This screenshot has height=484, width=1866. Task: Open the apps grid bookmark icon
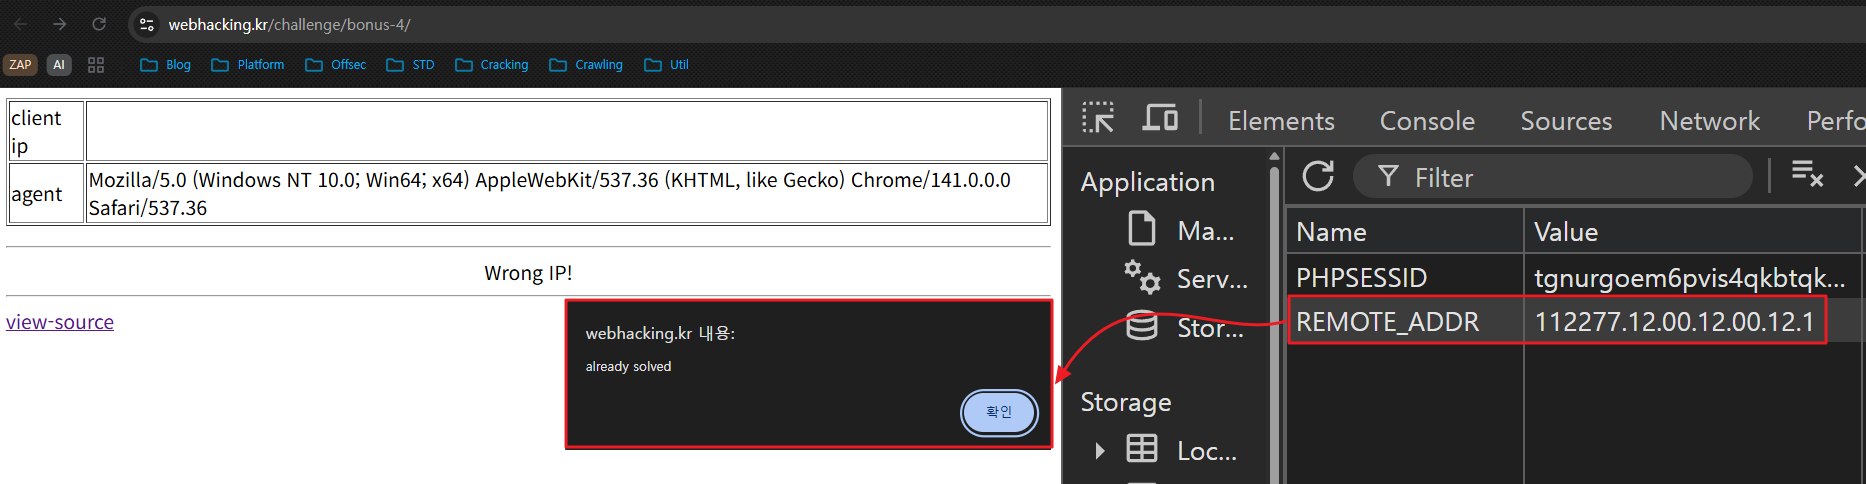96,65
